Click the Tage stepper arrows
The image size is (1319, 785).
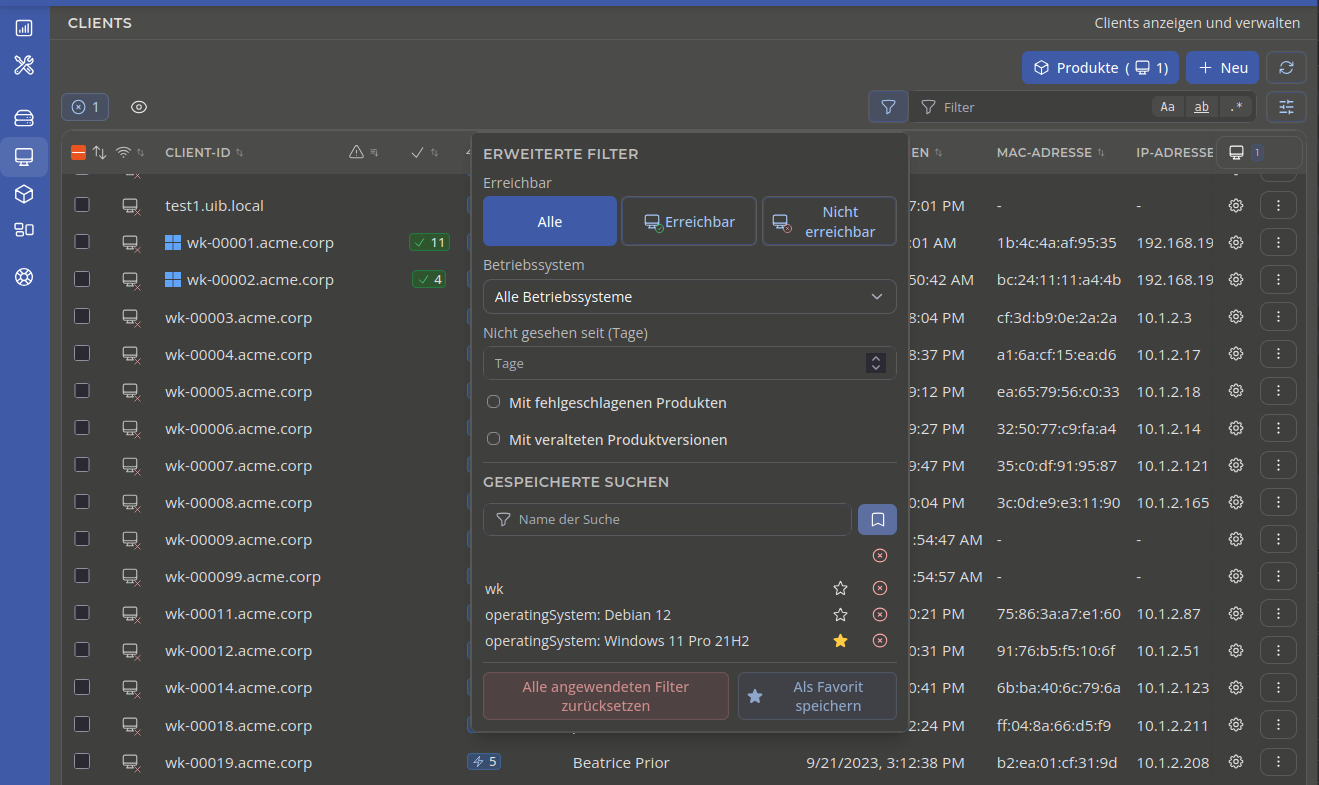pyautogui.click(x=876, y=364)
